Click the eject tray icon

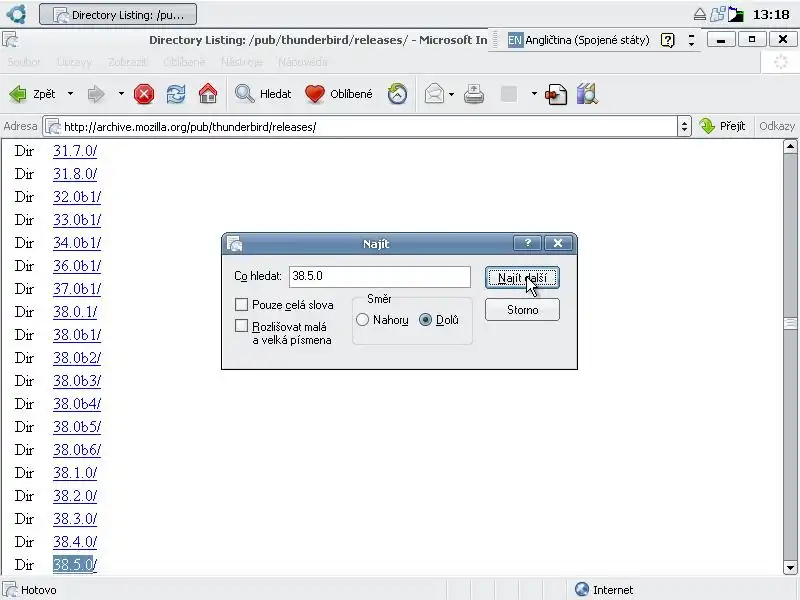700,14
